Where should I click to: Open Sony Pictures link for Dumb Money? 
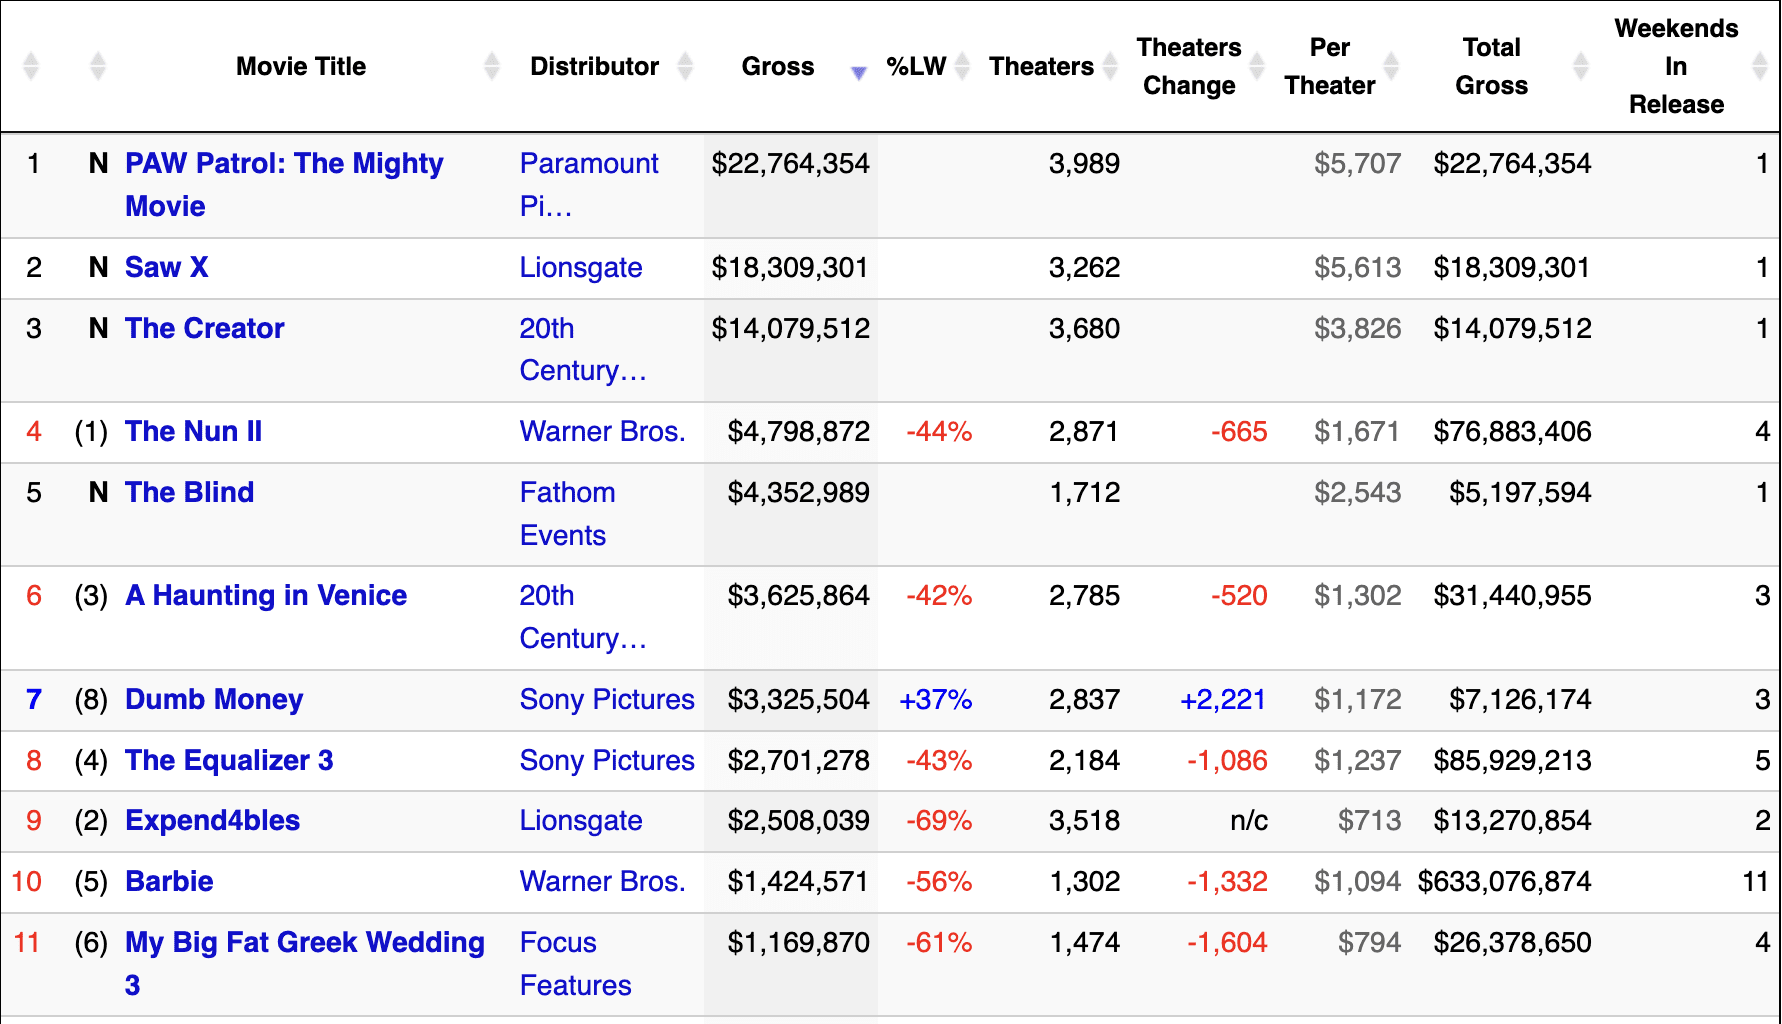pyautogui.click(x=607, y=699)
